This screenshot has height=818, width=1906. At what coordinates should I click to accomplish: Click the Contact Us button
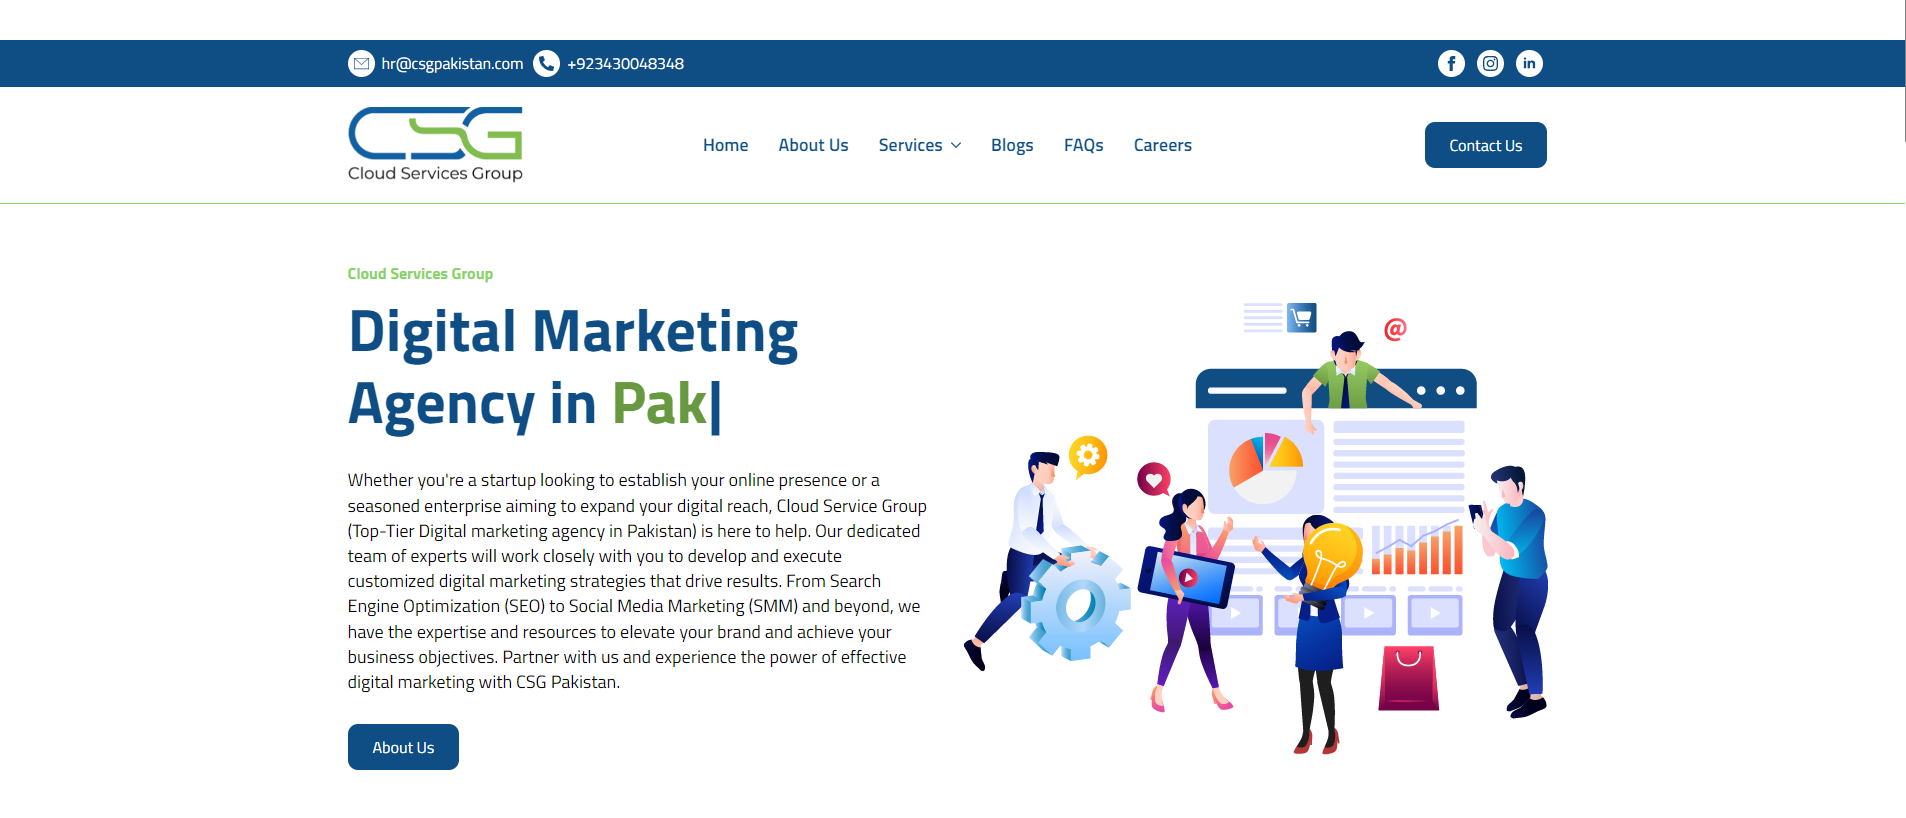[1485, 145]
